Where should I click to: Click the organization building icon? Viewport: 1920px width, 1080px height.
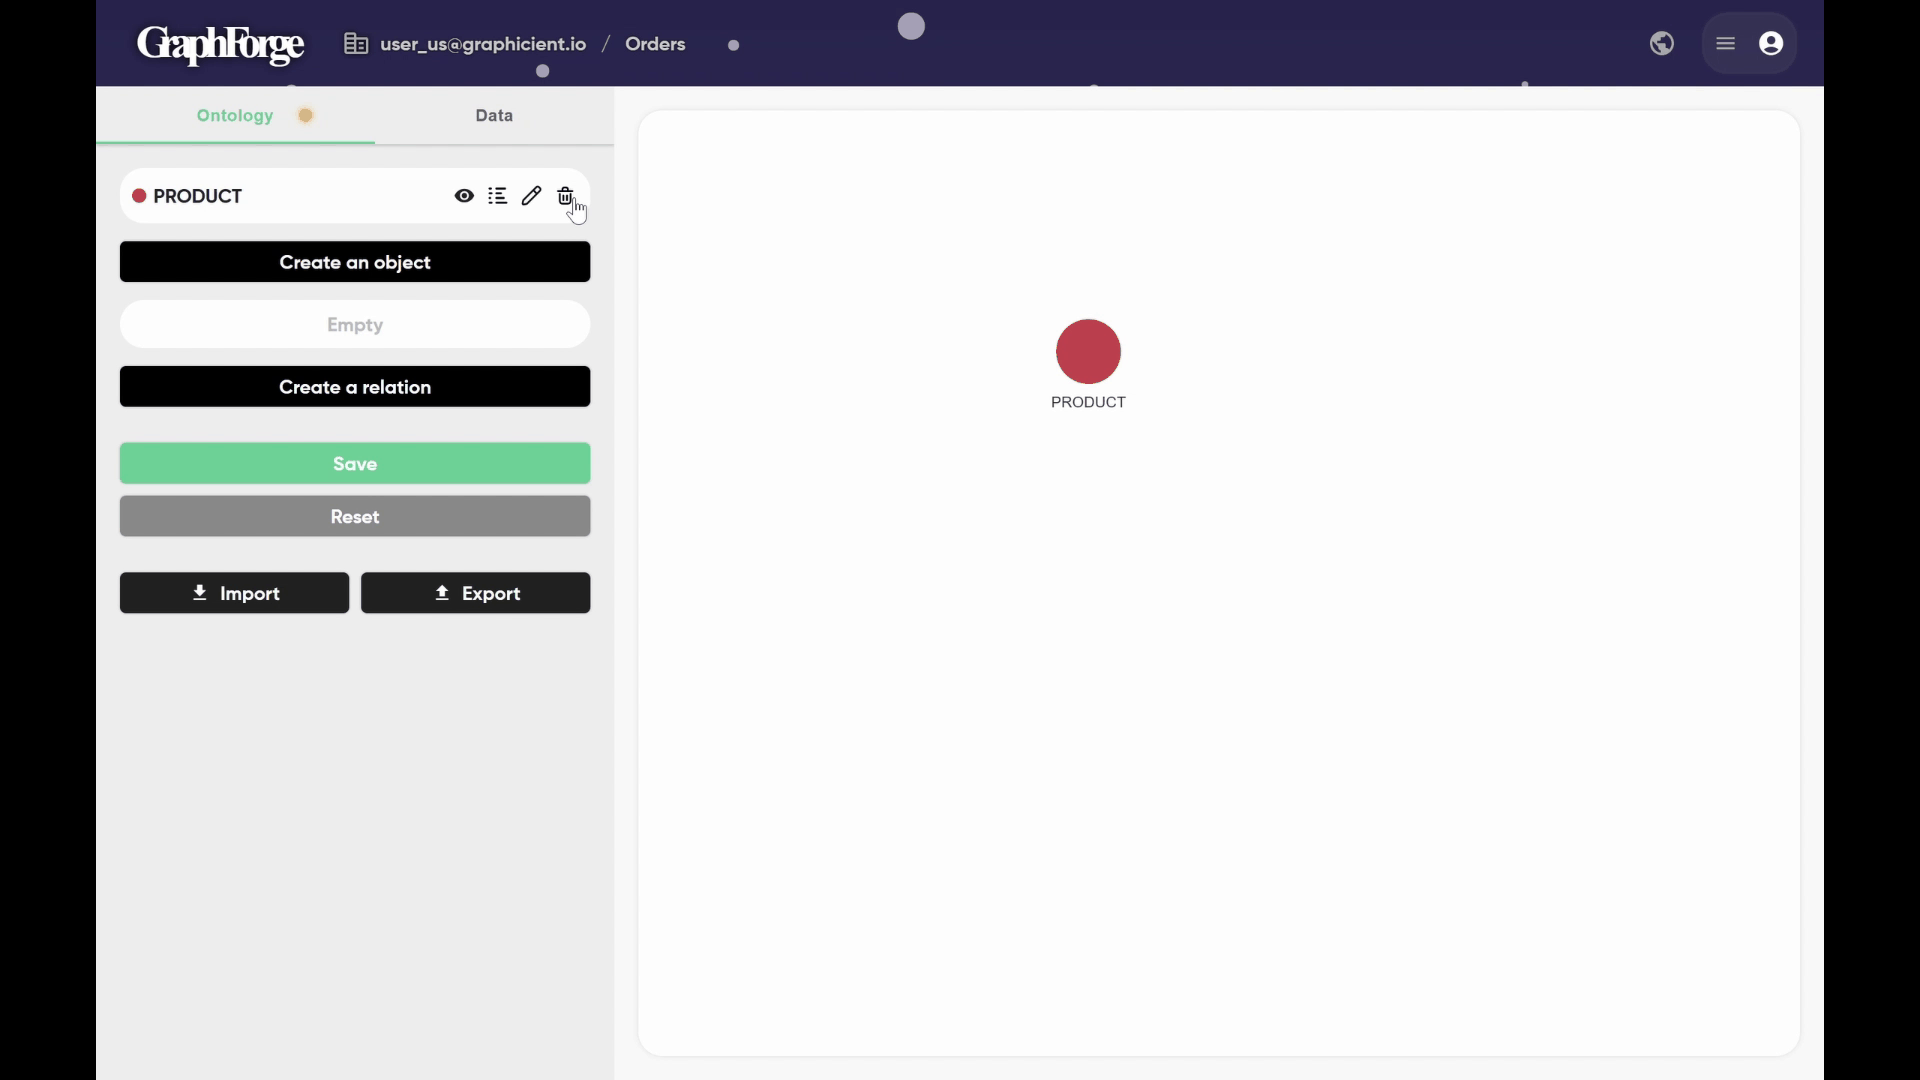click(x=356, y=44)
